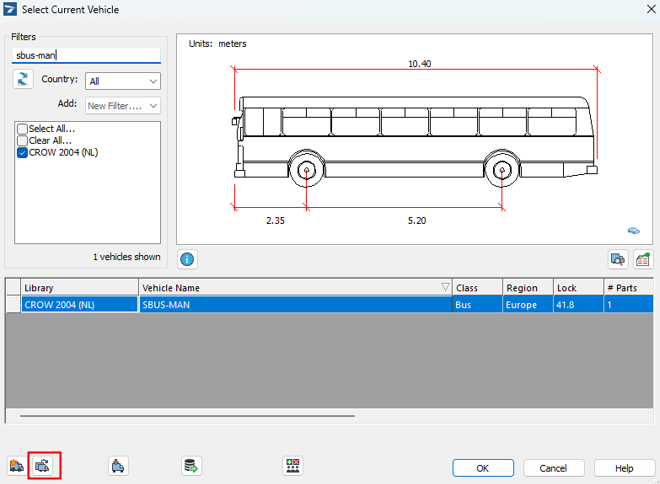This screenshot has height=484, width=660.
Task: Click the refresh filters icon beside Country
Action: coord(22,80)
